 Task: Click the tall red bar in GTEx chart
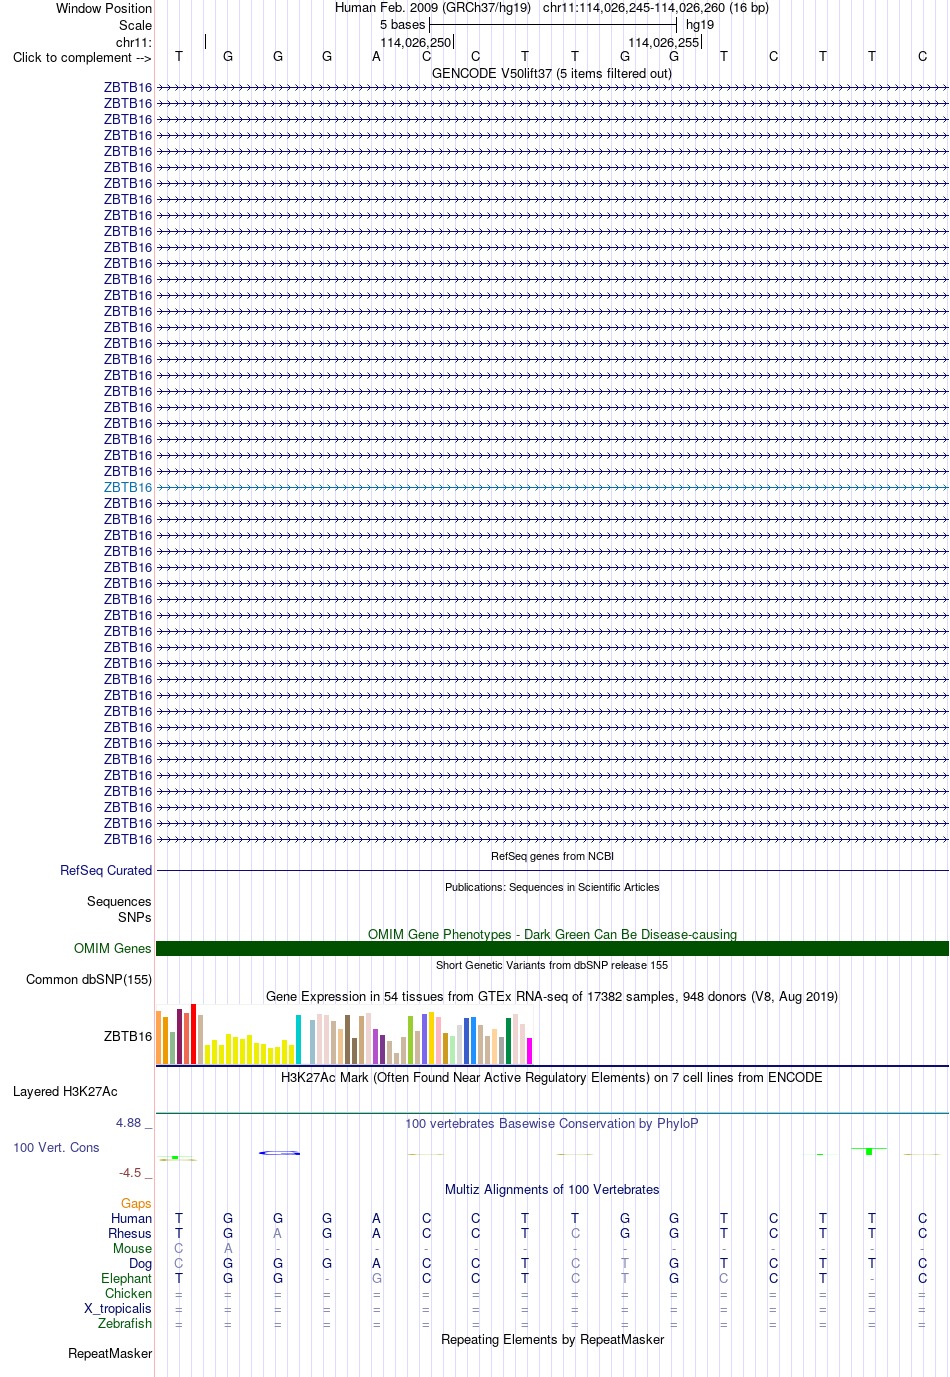click(193, 1034)
